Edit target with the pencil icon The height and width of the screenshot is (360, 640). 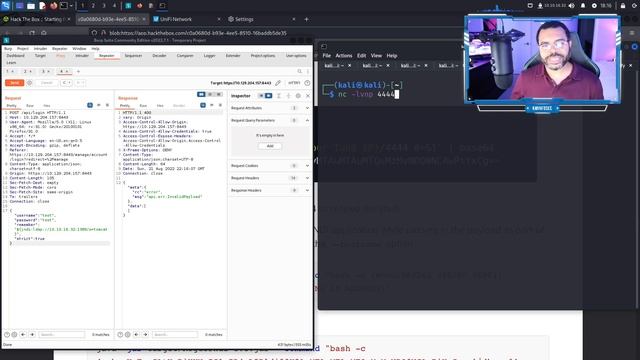point(278,83)
